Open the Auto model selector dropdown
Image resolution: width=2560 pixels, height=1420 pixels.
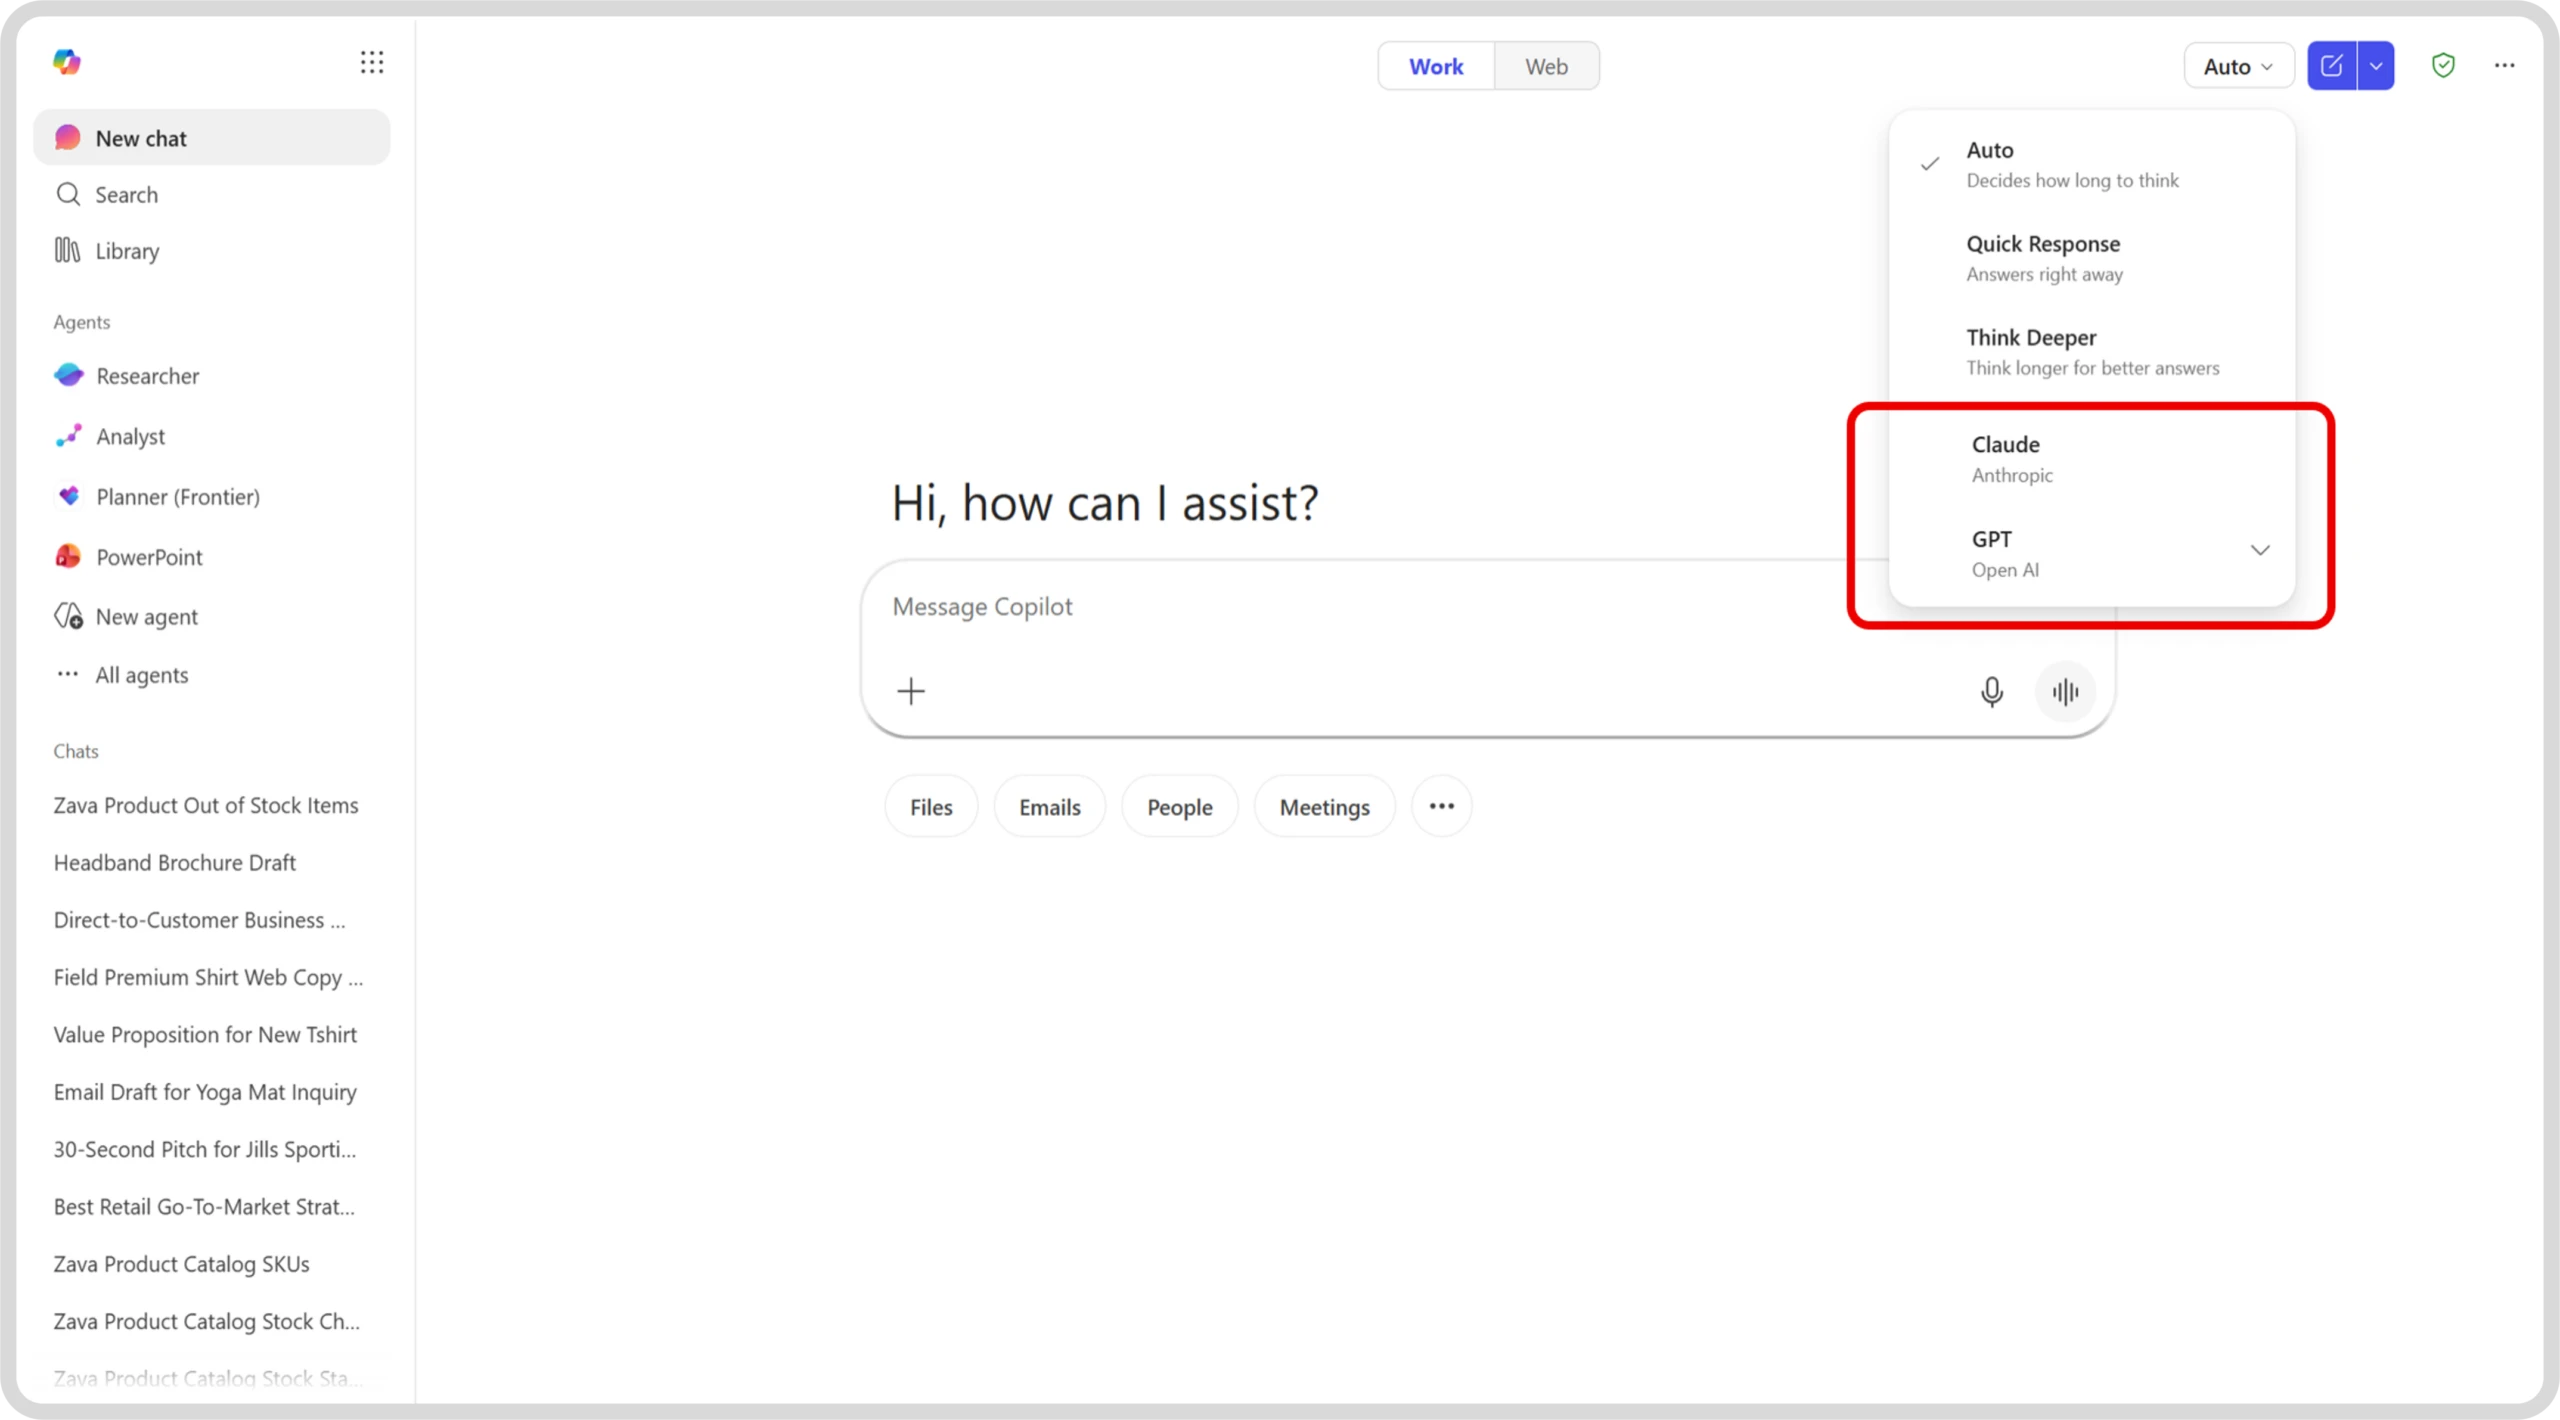pyautogui.click(x=2238, y=66)
